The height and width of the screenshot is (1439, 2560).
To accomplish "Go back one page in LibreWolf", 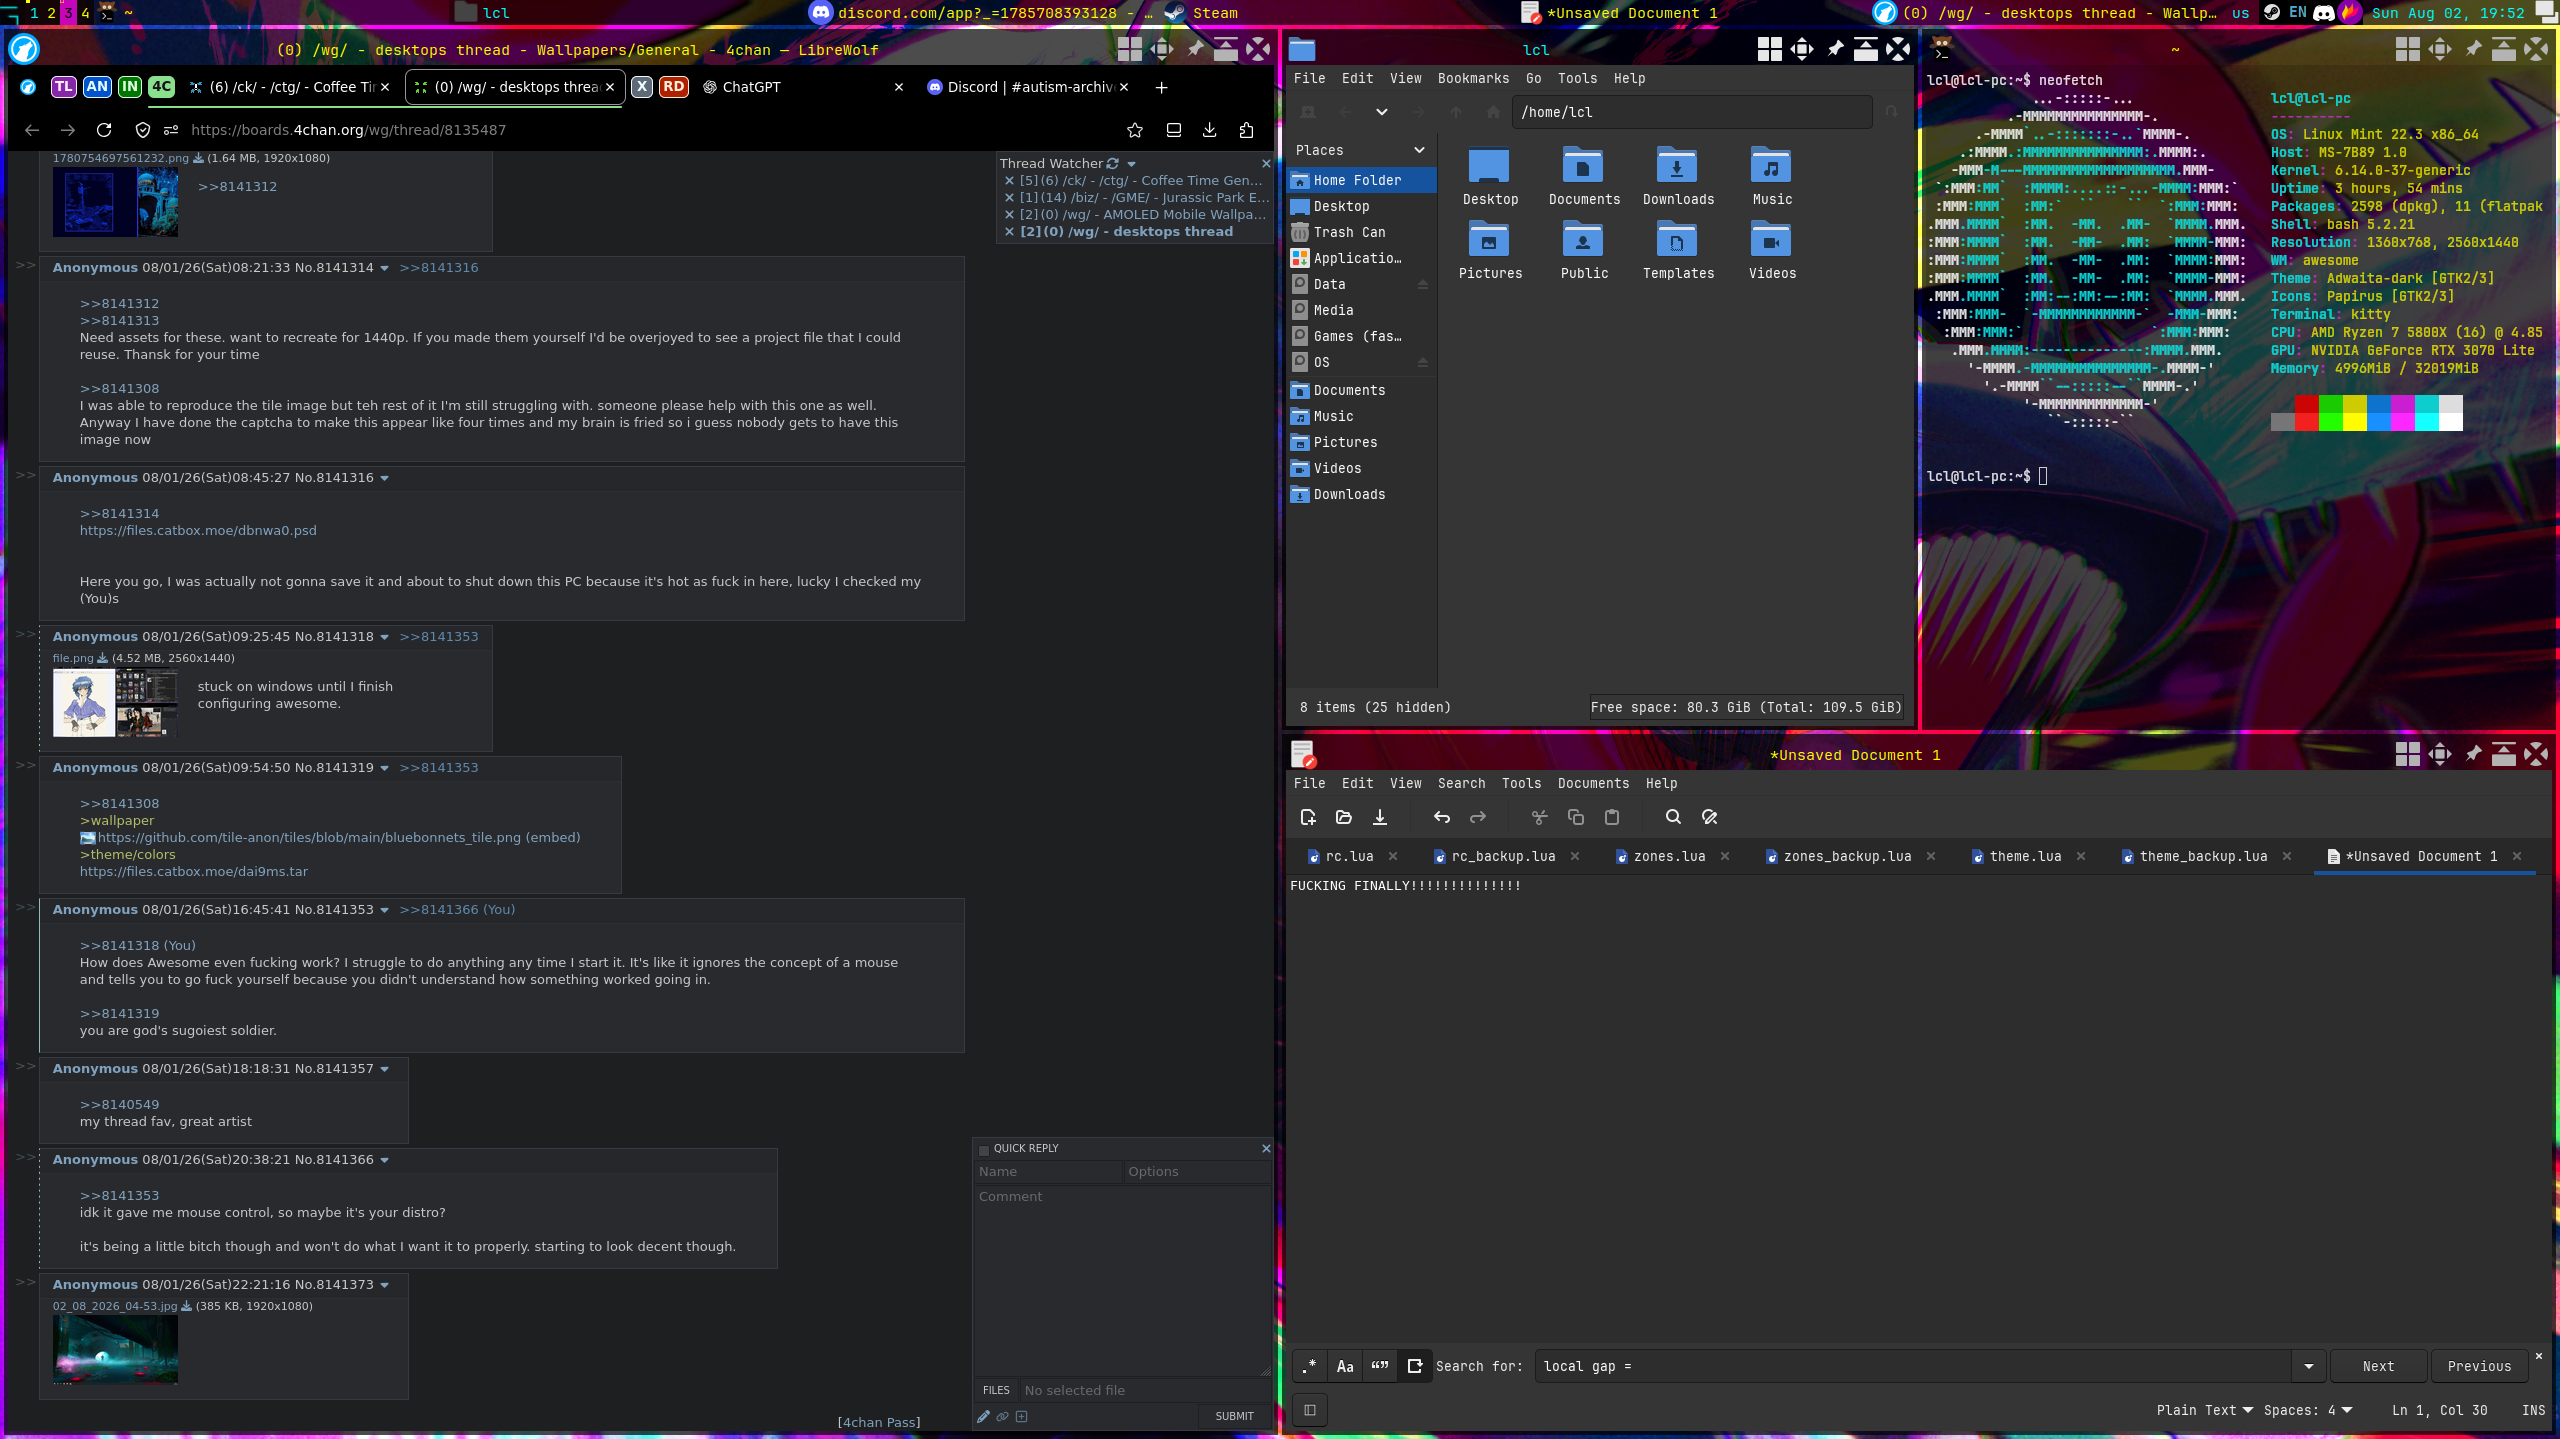I will pos(32,130).
